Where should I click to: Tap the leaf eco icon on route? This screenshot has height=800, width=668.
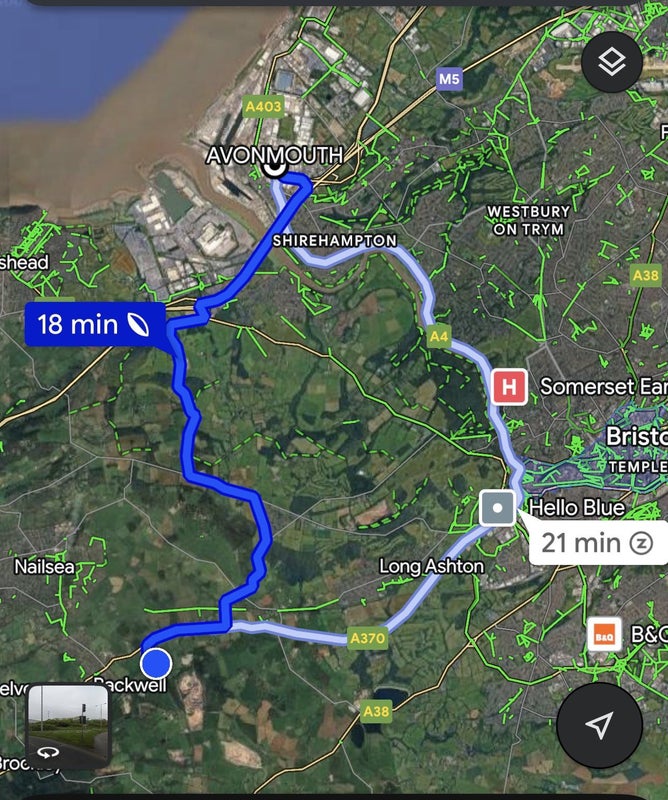(x=138, y=324)
